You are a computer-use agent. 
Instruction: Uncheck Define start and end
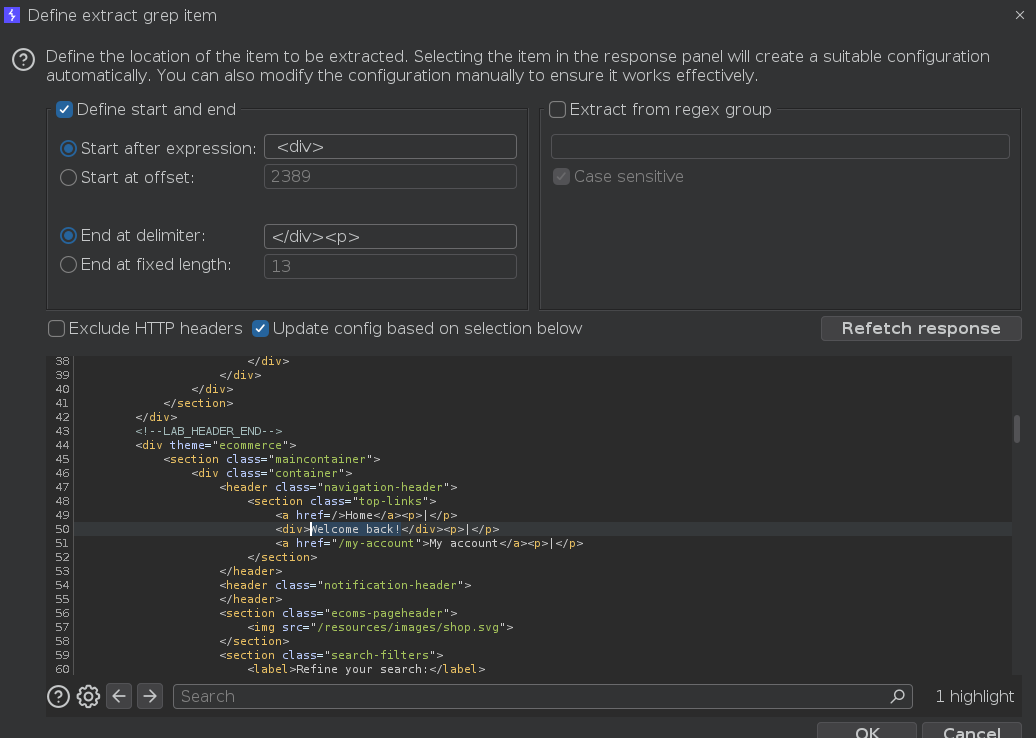[64, 109]
